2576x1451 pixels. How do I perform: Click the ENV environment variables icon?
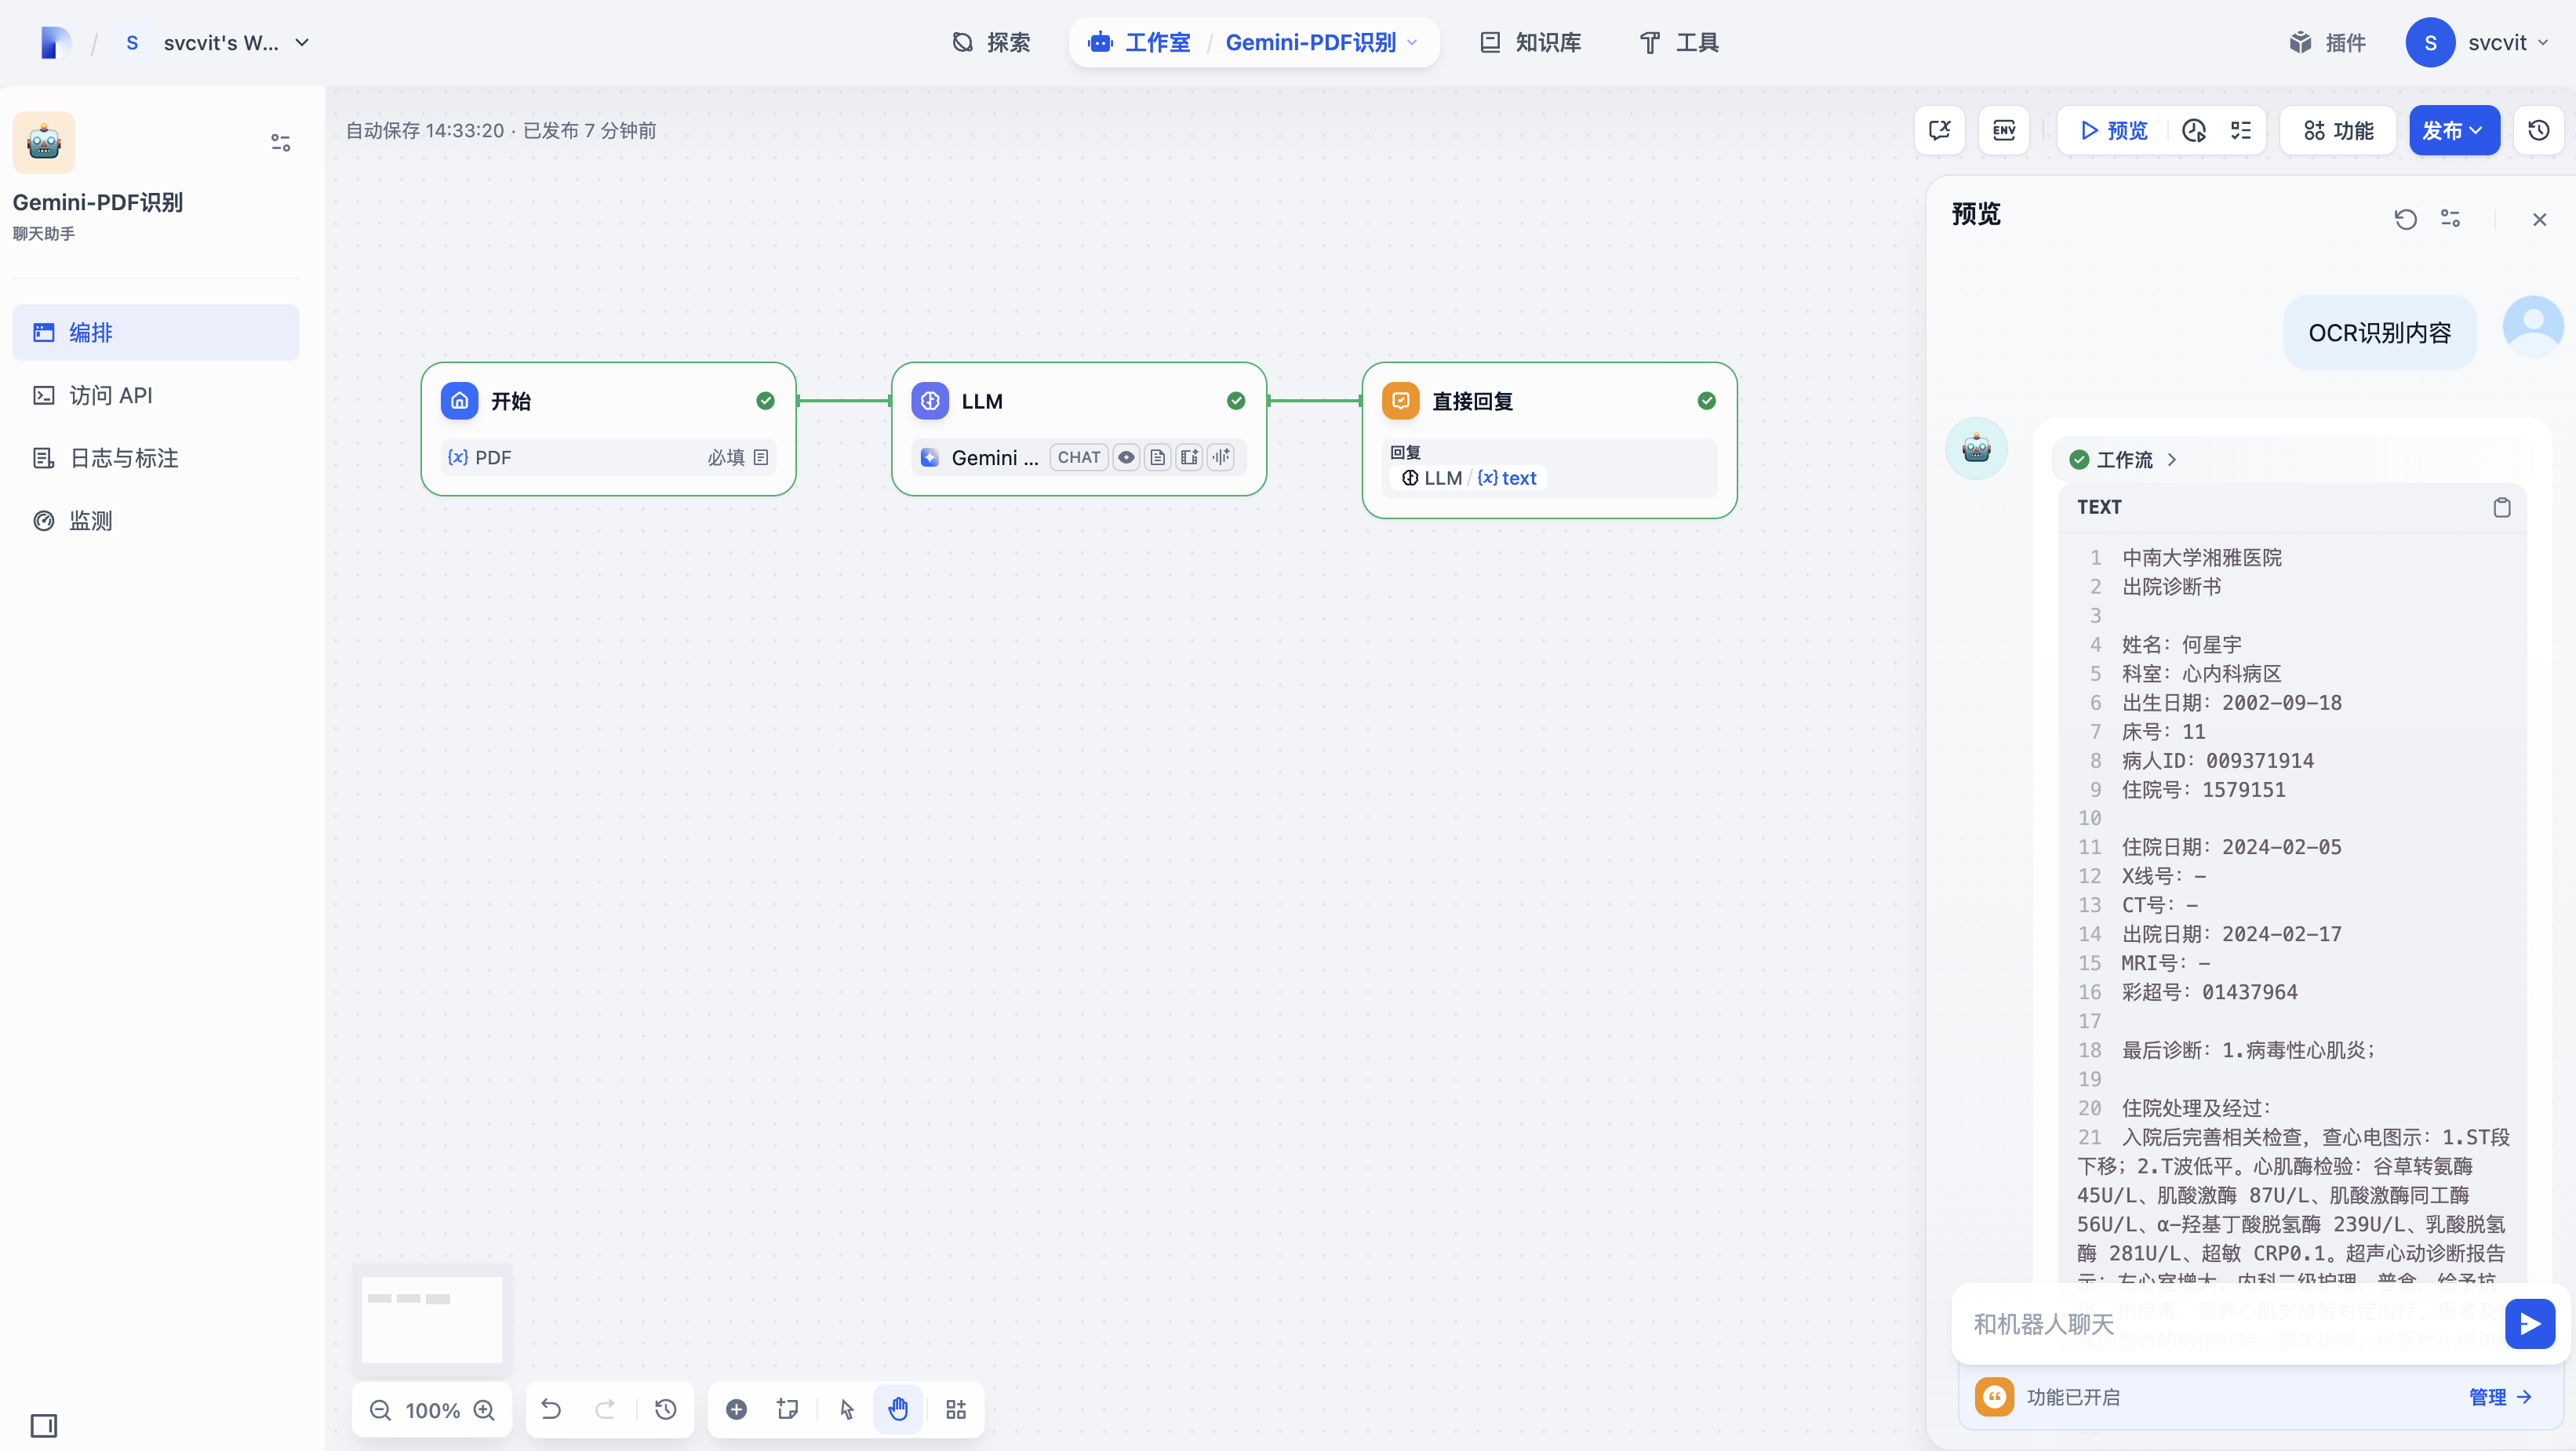click(2003, 130)
